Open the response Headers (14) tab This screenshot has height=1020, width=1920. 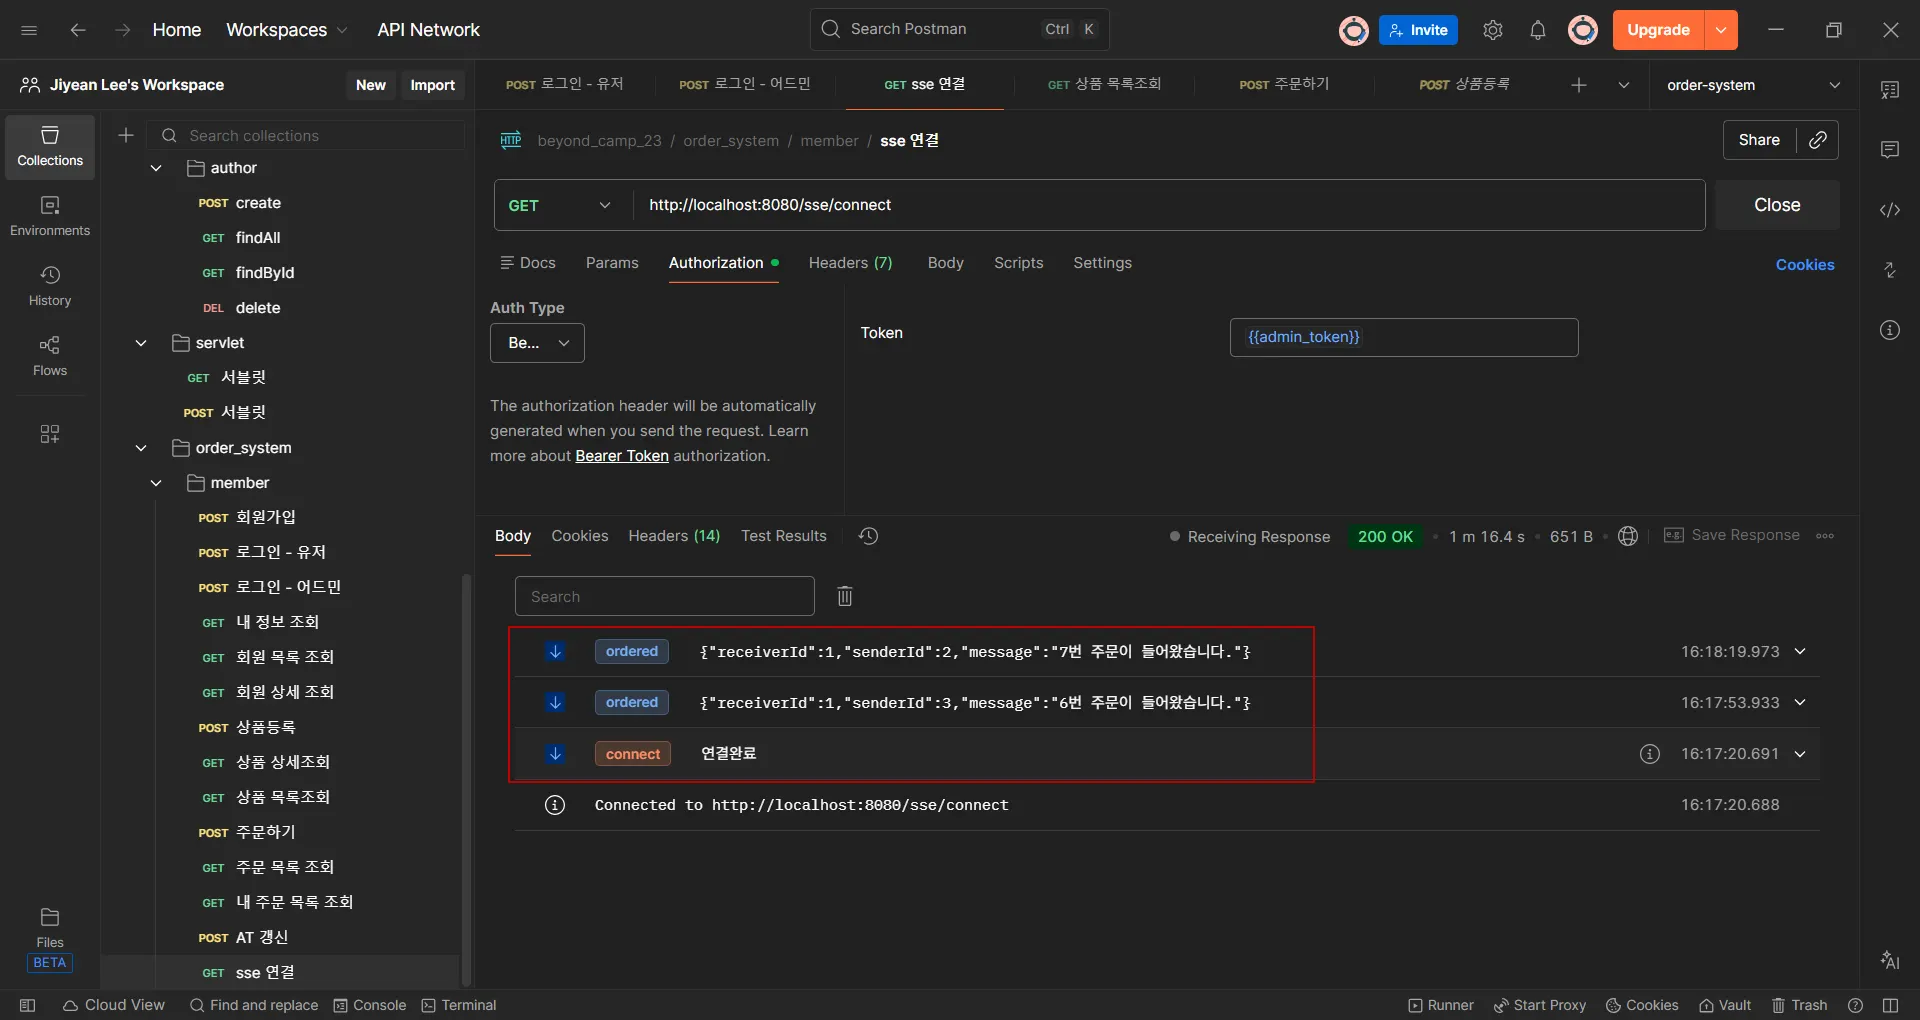point(674,536)
